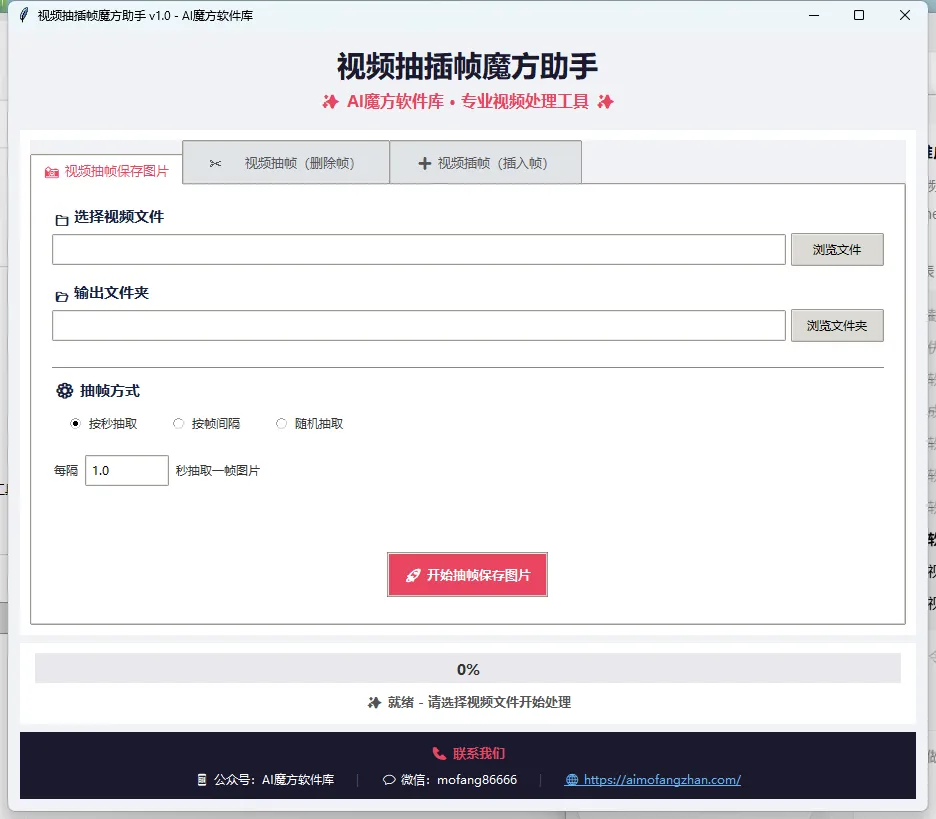This screenshot has width=936, height=819.
Task: Click the phone icon beside 联系我们
Action: [x=439, y=753]
